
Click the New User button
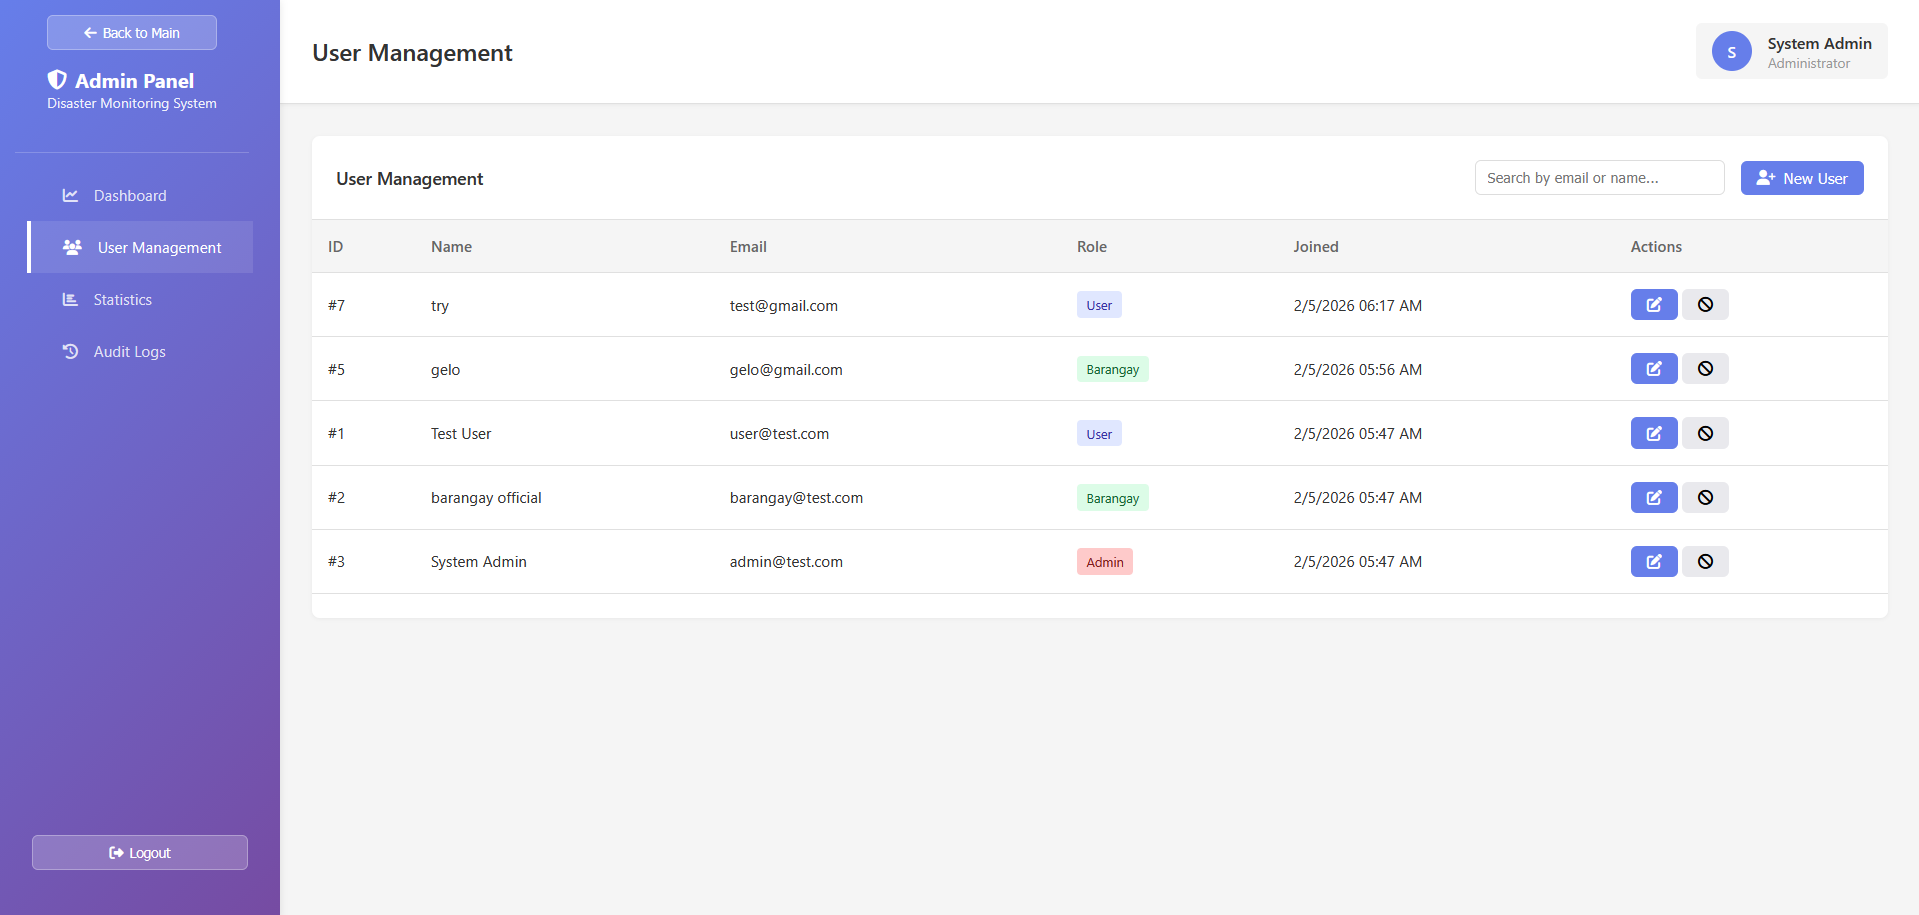[x=1802, y=178]
